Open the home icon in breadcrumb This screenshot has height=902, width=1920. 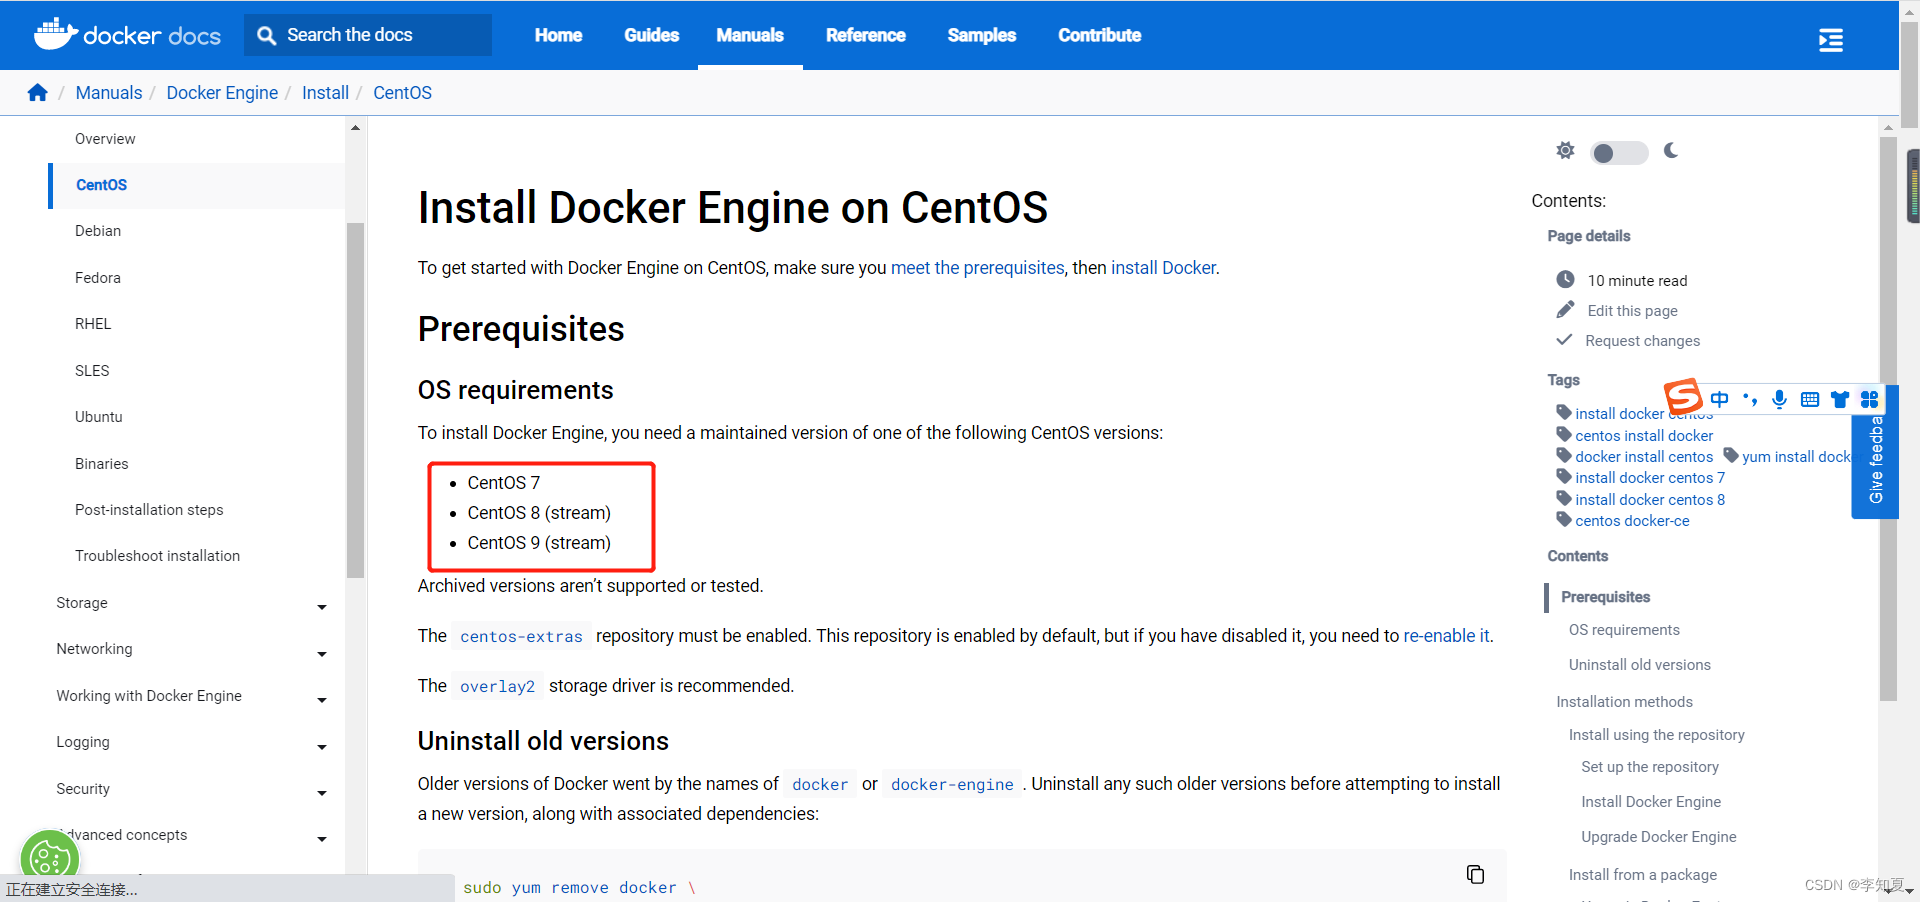click(x=38, y=93)
